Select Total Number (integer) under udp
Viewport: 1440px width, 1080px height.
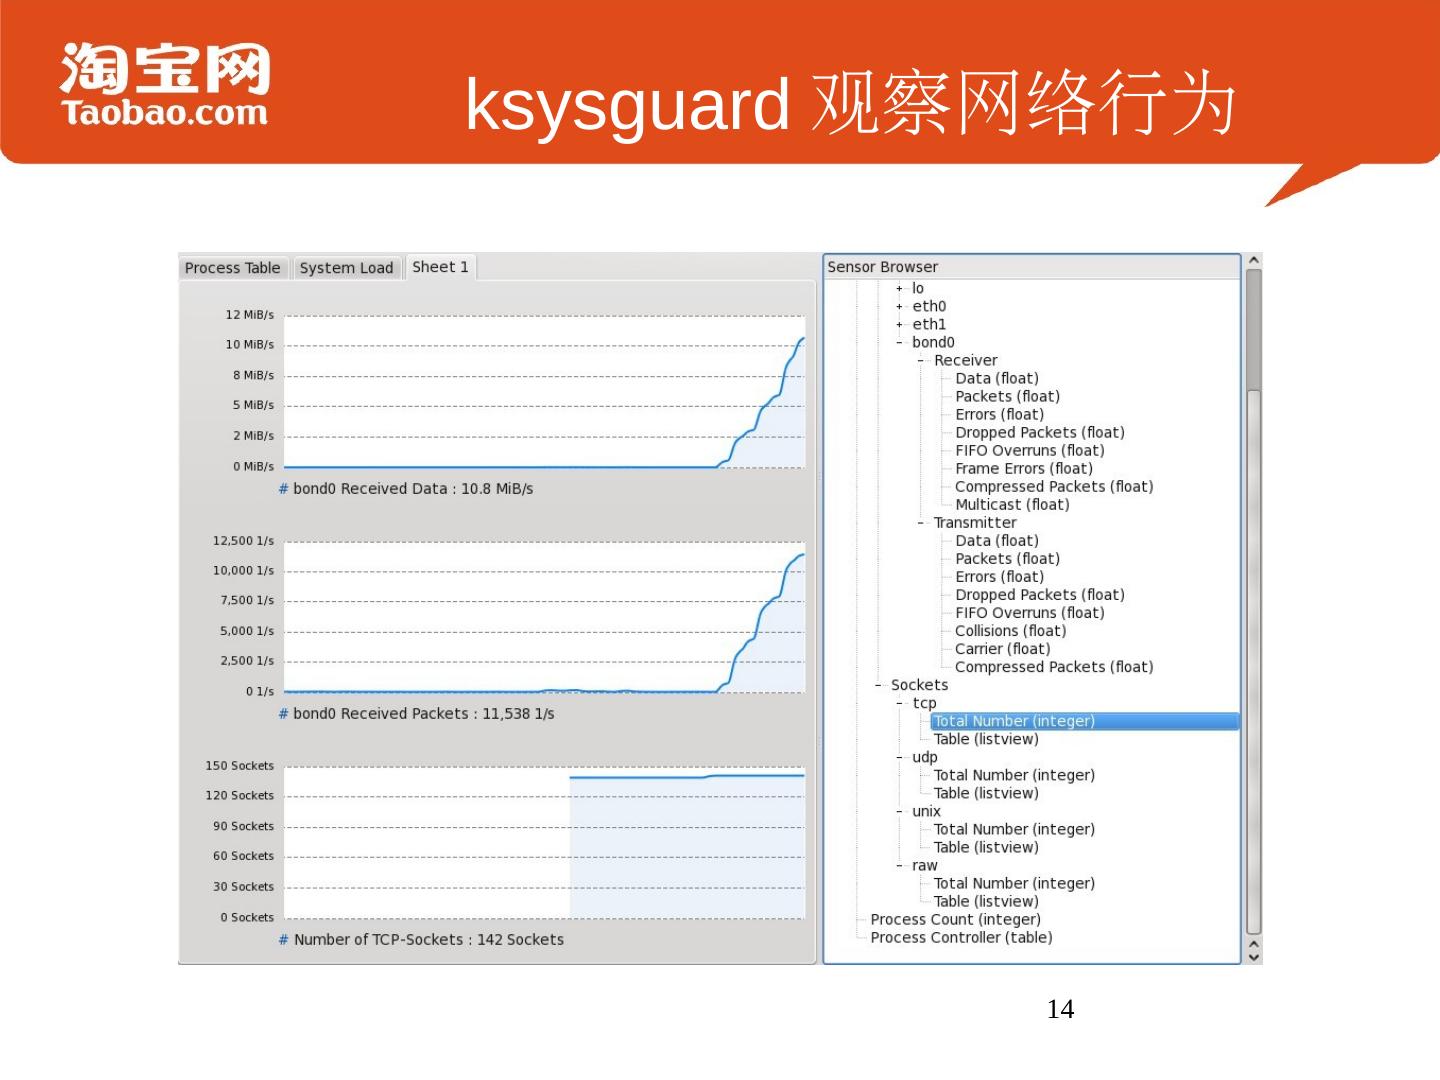[1014, 775]
